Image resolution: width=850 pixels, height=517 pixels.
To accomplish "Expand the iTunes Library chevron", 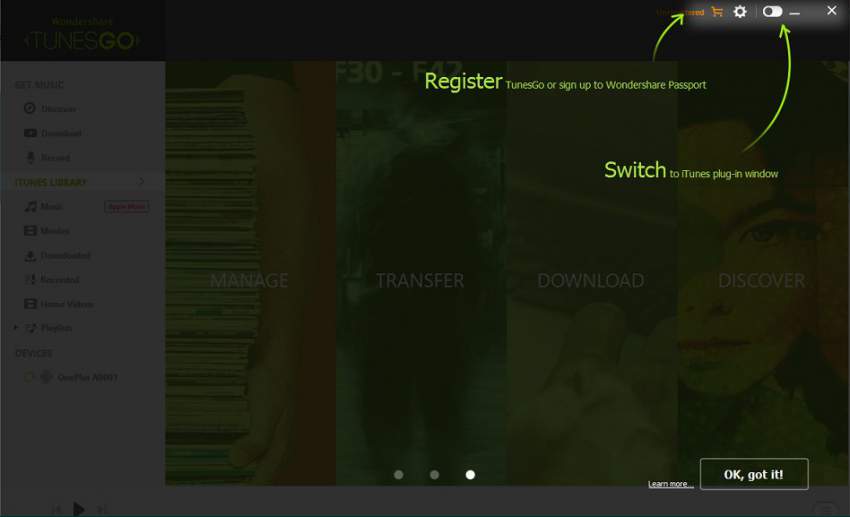I will (141, 182).
